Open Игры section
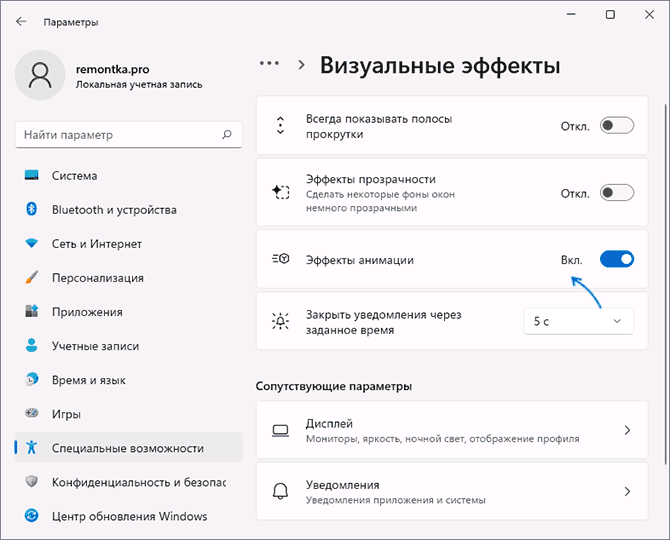Viewport: 670px width, 540px height. point(129,414)
